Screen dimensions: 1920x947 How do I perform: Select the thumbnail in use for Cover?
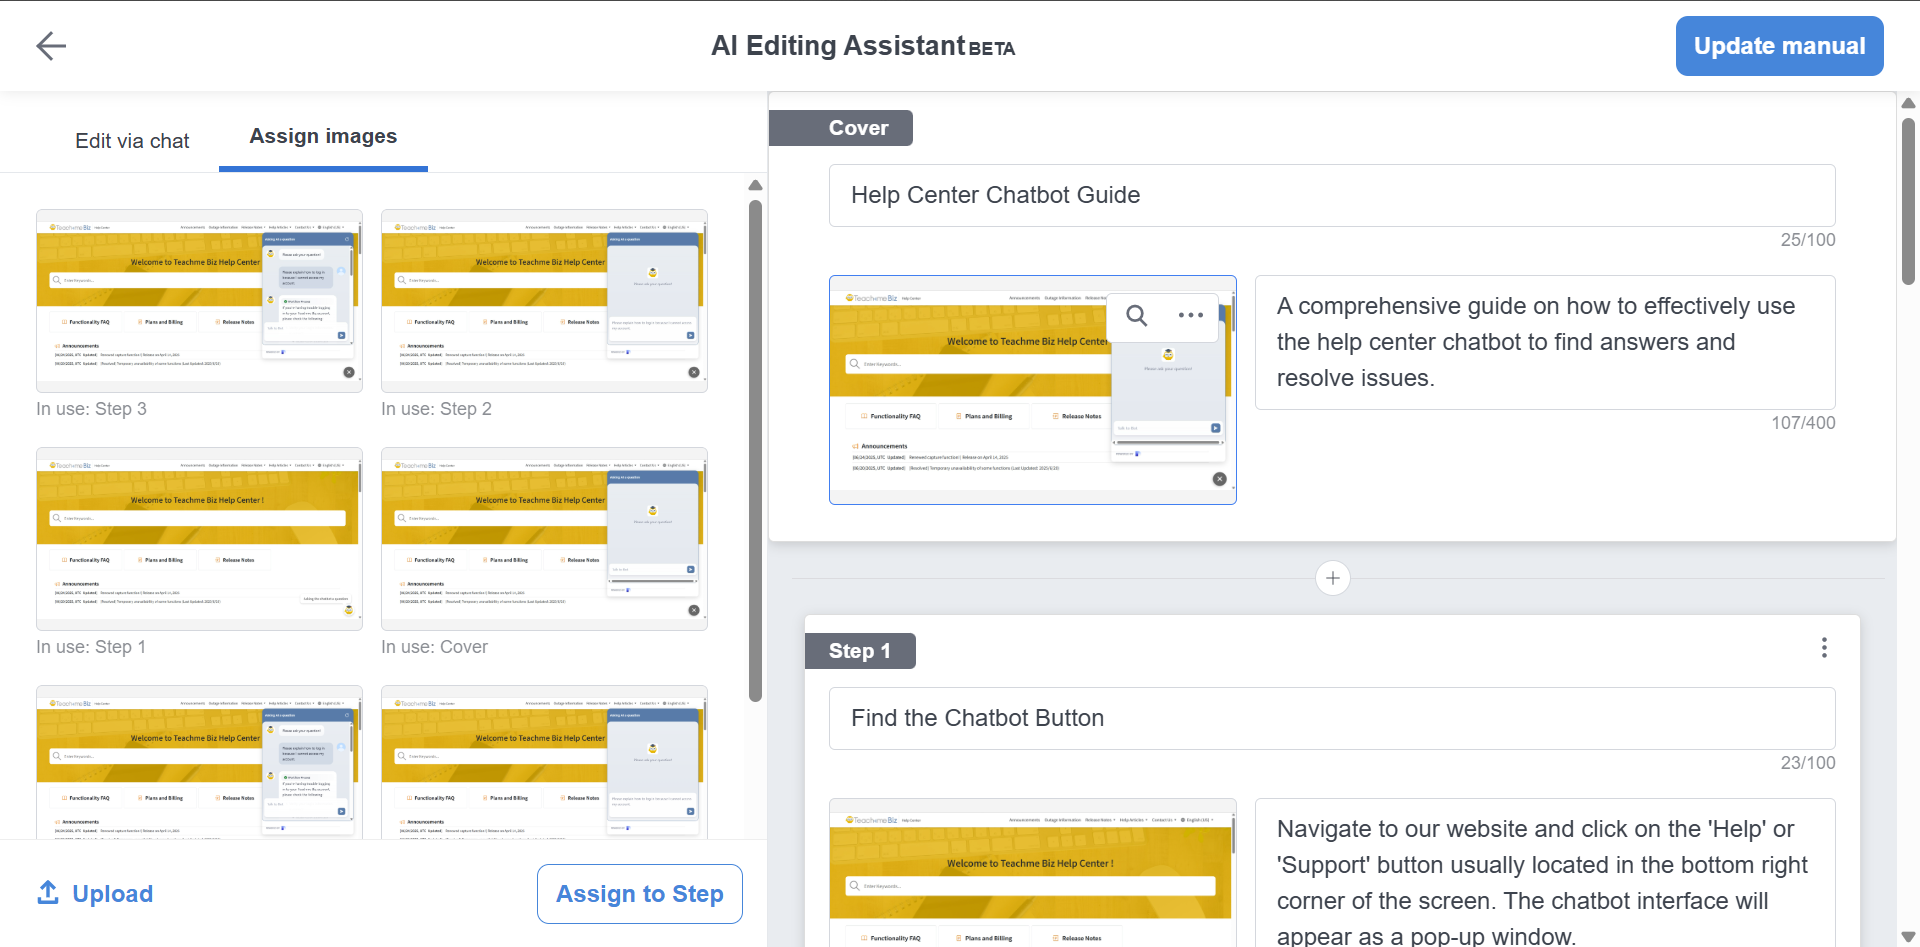(x=544, y=538)
